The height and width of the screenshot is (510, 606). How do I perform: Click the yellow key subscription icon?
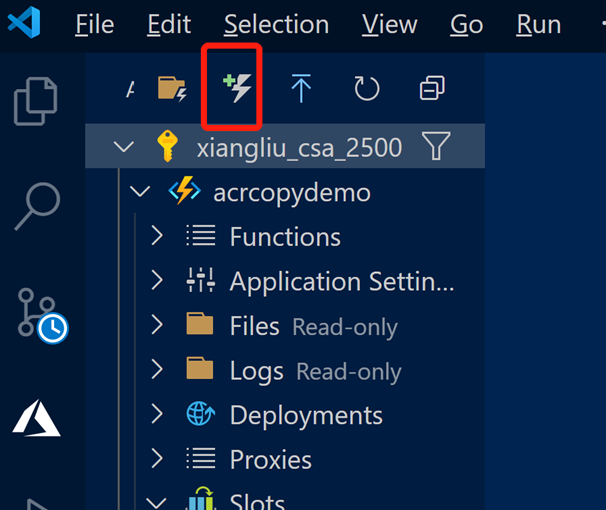(x=167, y=146)
